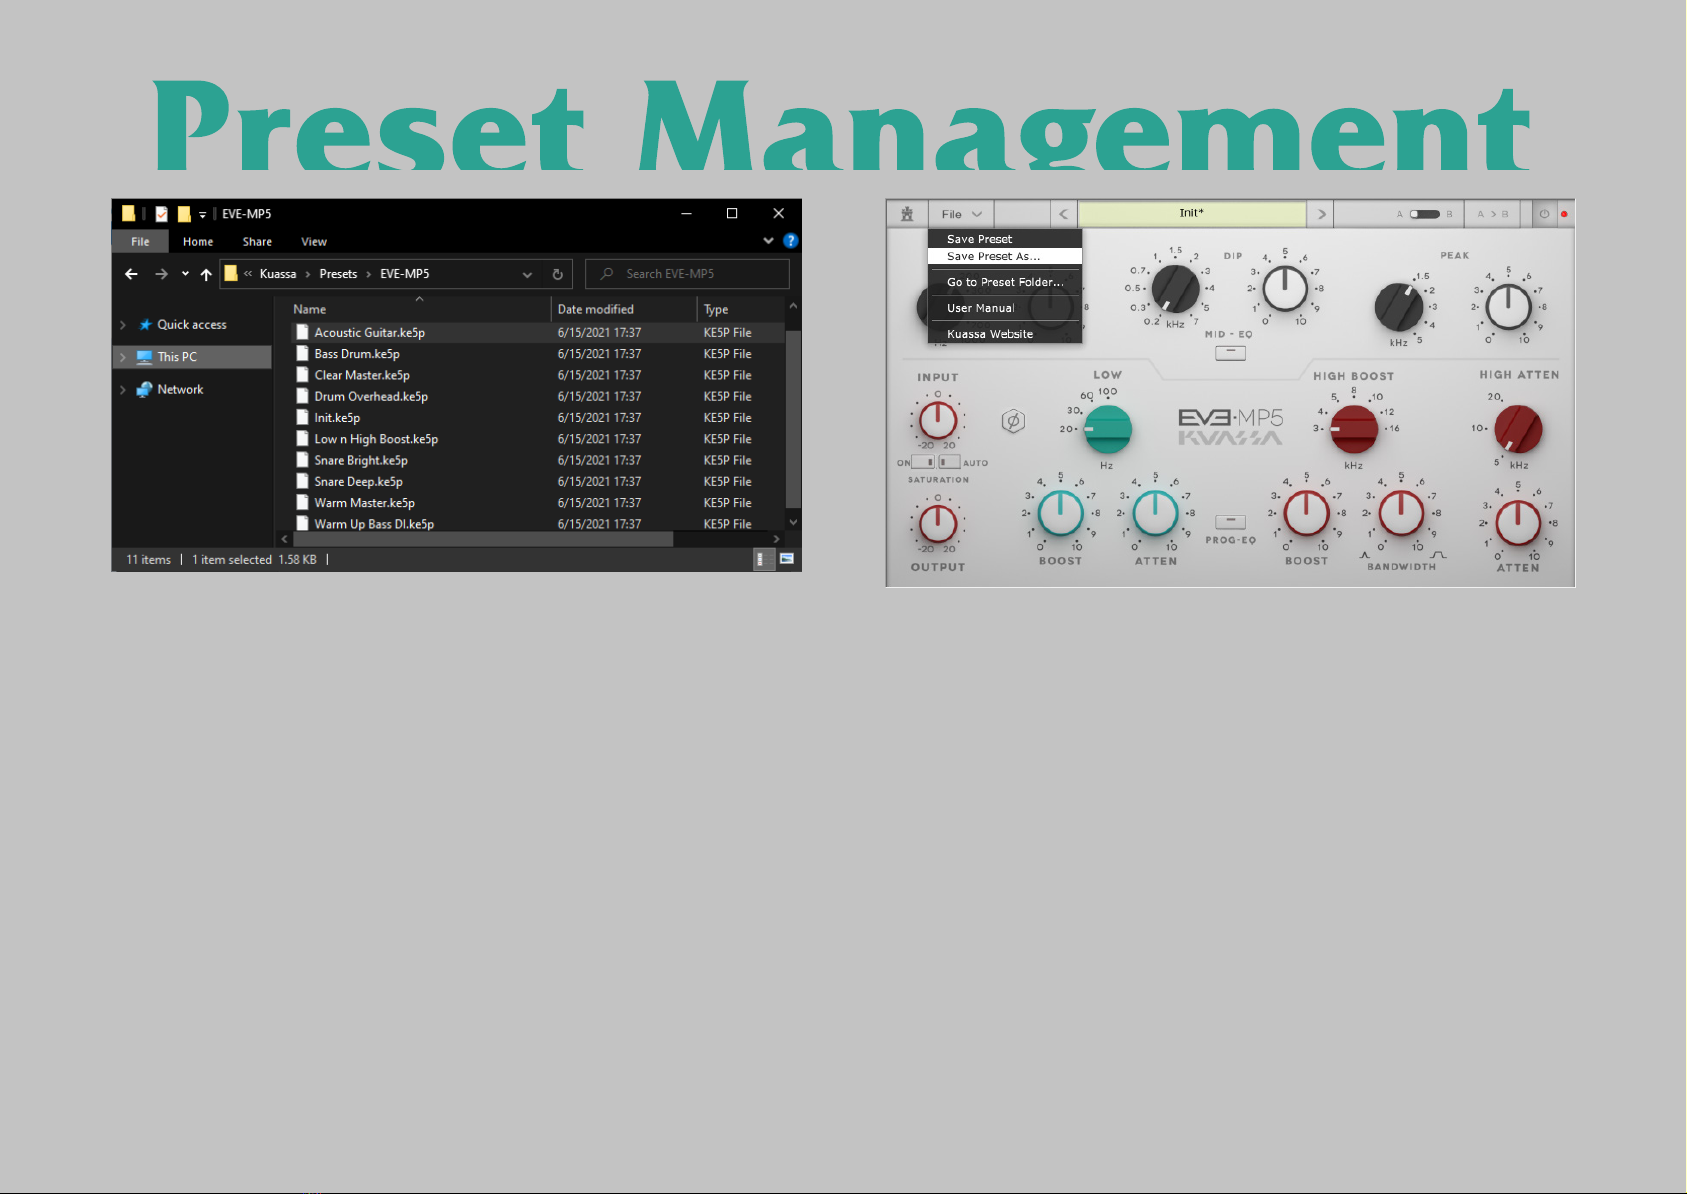Click the This PC computer icon
The image size is (1687, 1194).
pyautogui.click(x=144, y=357)
